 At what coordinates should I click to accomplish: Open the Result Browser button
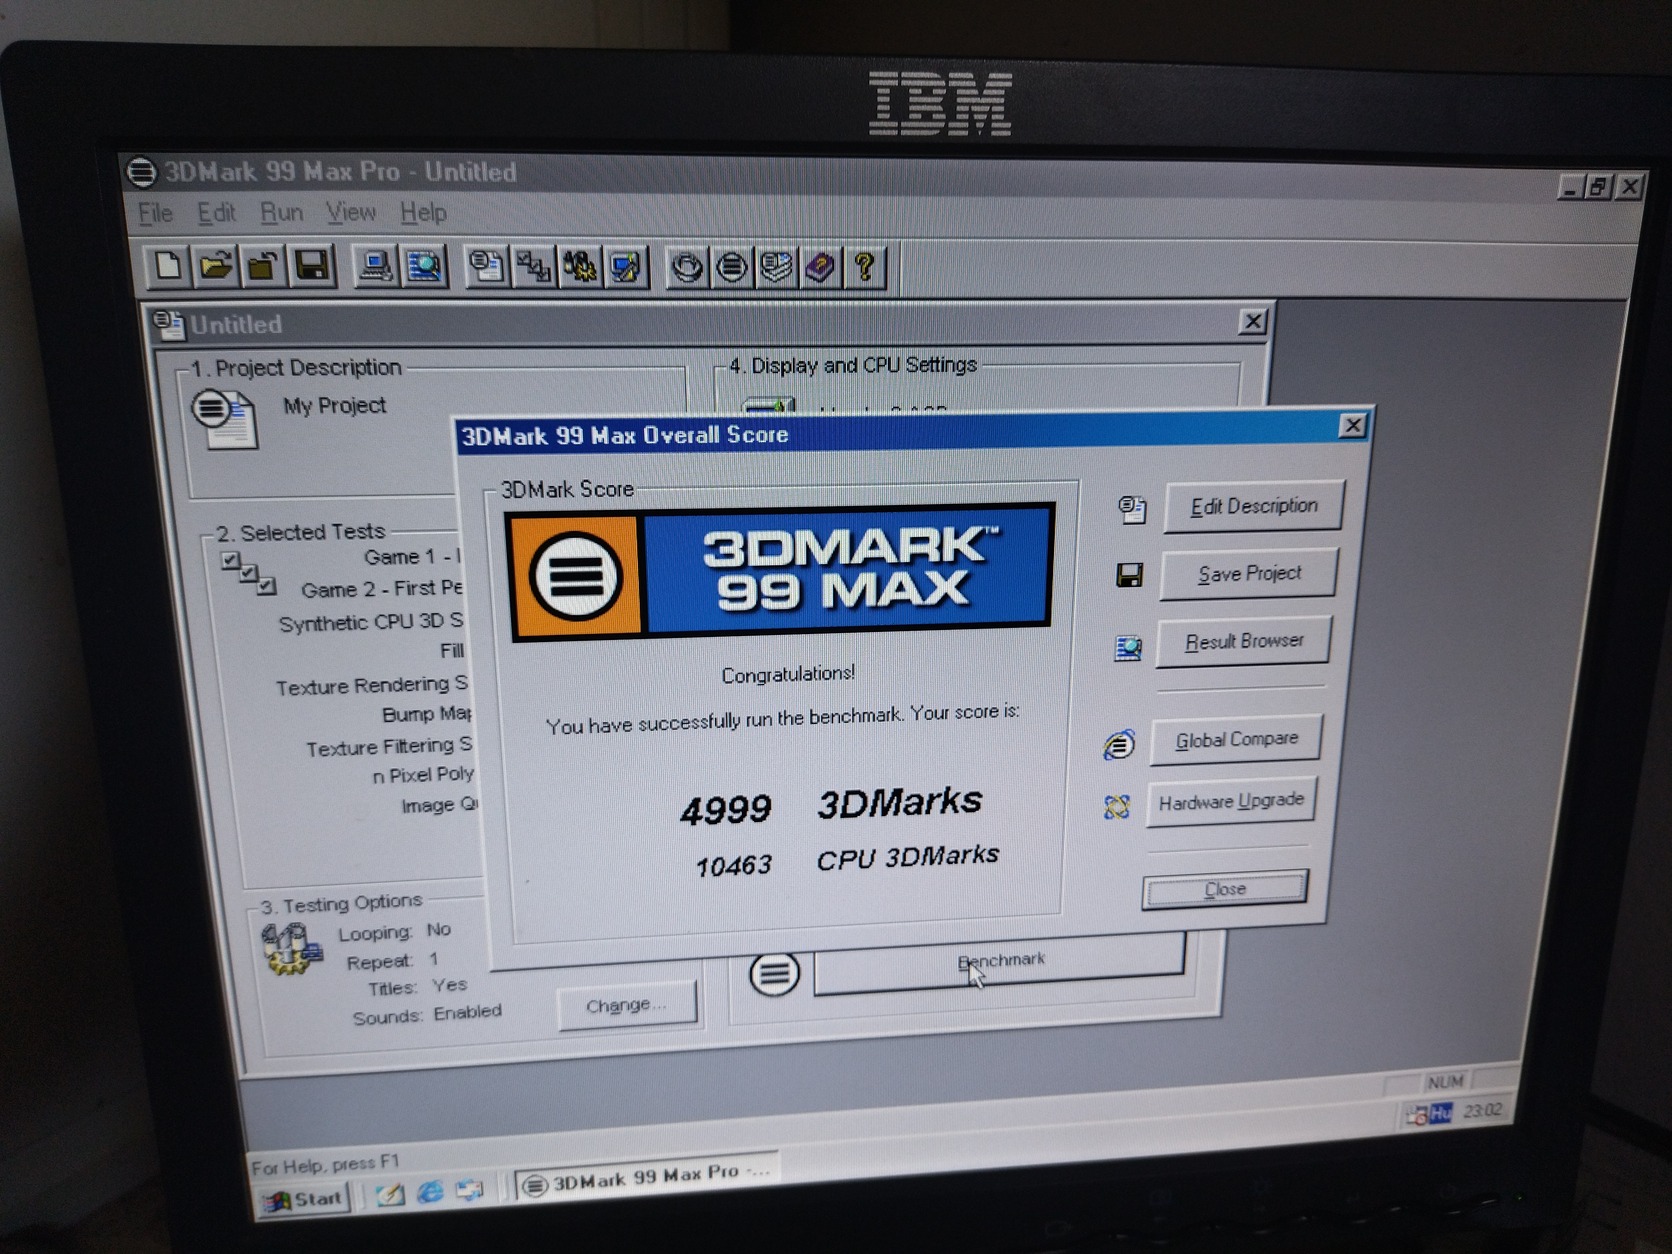[x=1244, y=641]
